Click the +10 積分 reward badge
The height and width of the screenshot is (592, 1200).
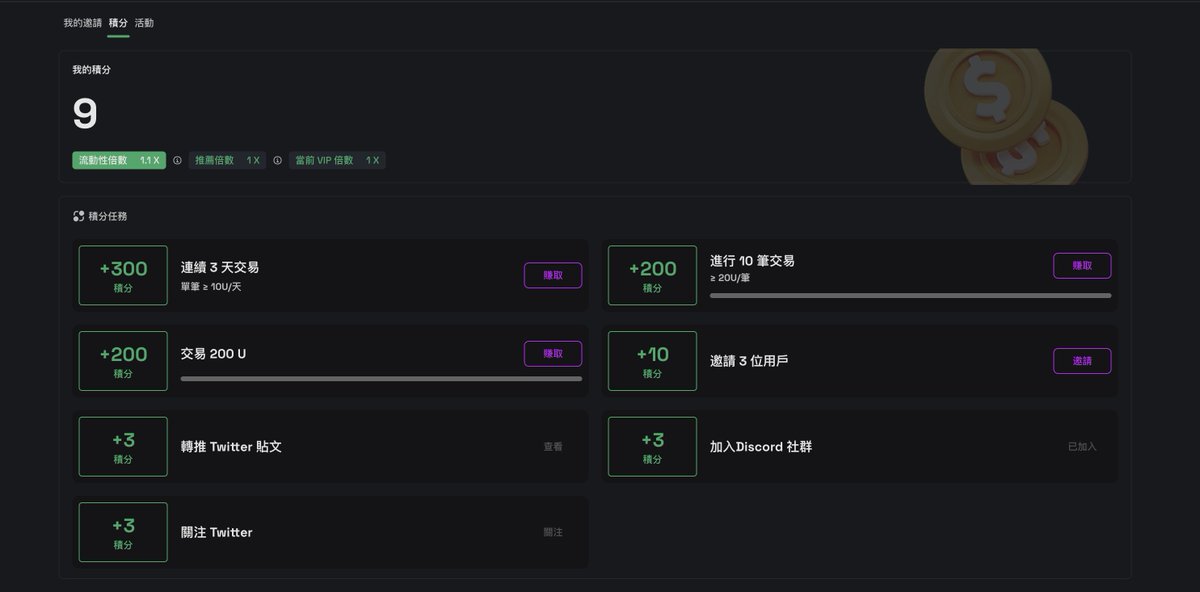point(652,361)
